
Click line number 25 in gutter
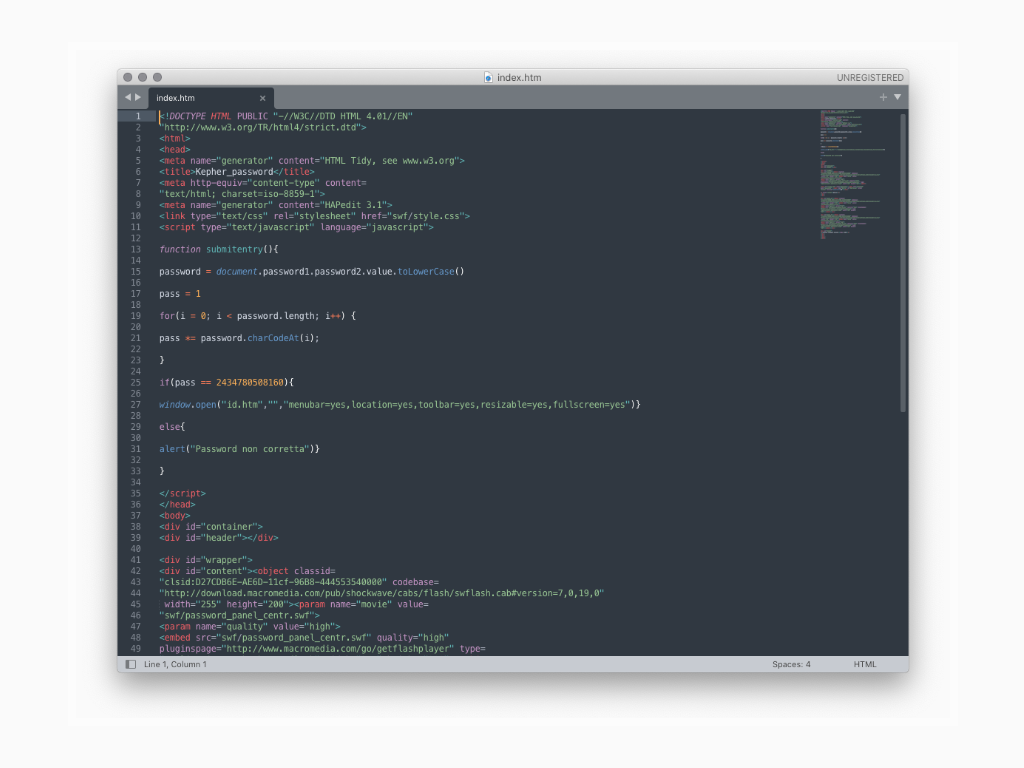click(136, 383)
